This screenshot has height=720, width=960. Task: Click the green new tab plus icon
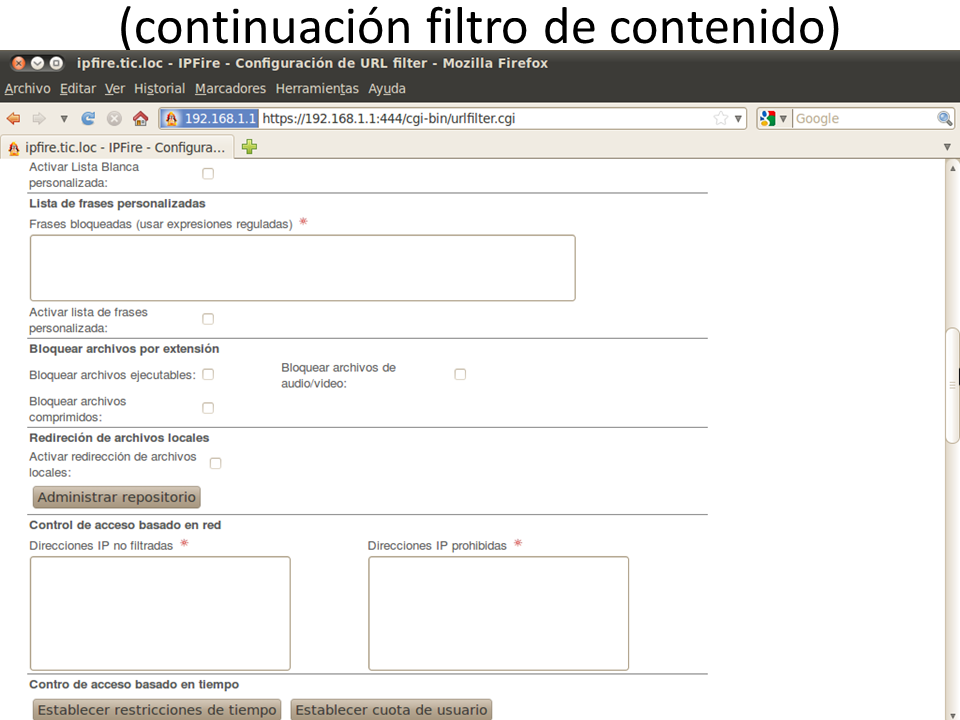[x=249, y=147]
